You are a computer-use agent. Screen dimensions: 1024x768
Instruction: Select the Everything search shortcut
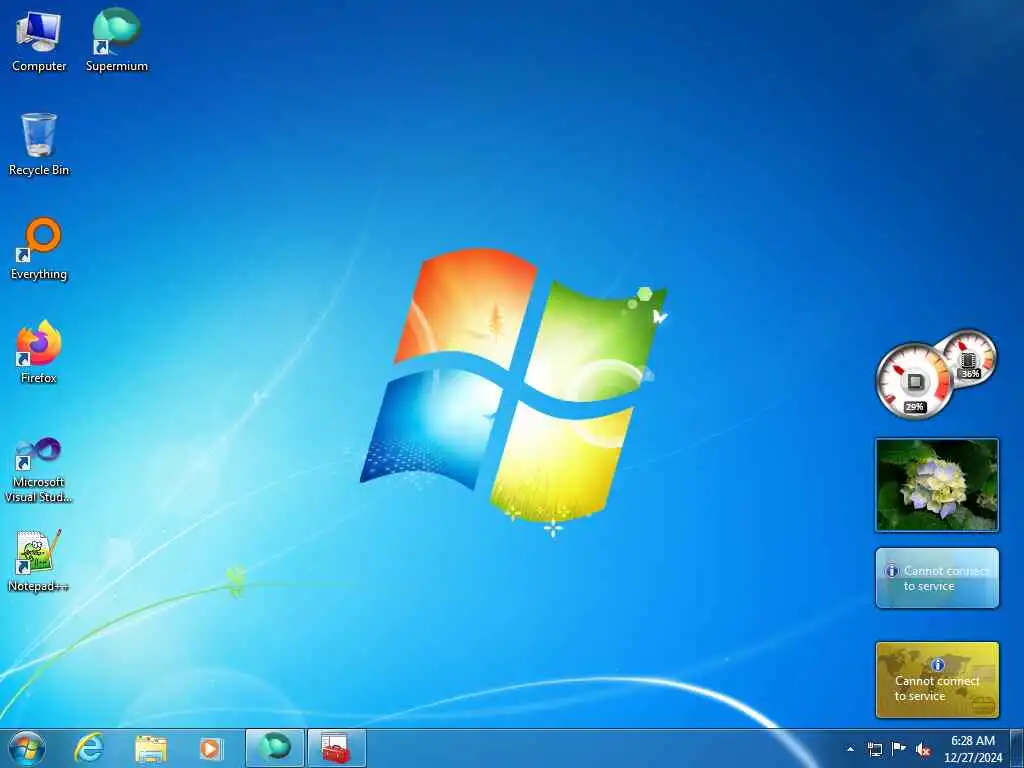[x=39, y=248]
